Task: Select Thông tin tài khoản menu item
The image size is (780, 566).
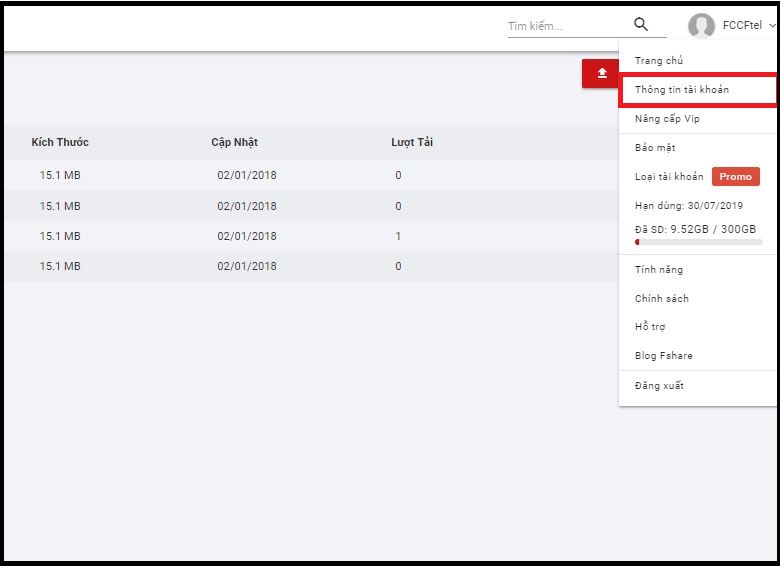Action: [682, 90]
